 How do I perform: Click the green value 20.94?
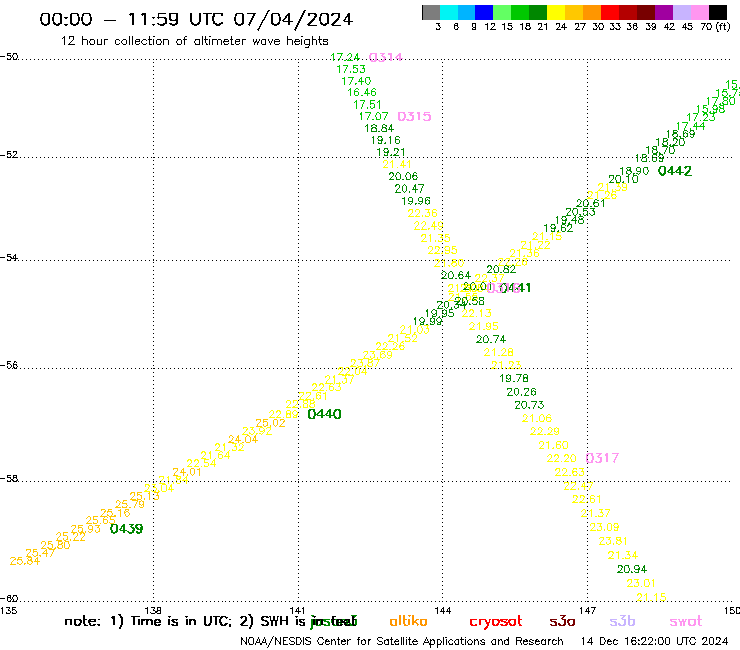632,569
